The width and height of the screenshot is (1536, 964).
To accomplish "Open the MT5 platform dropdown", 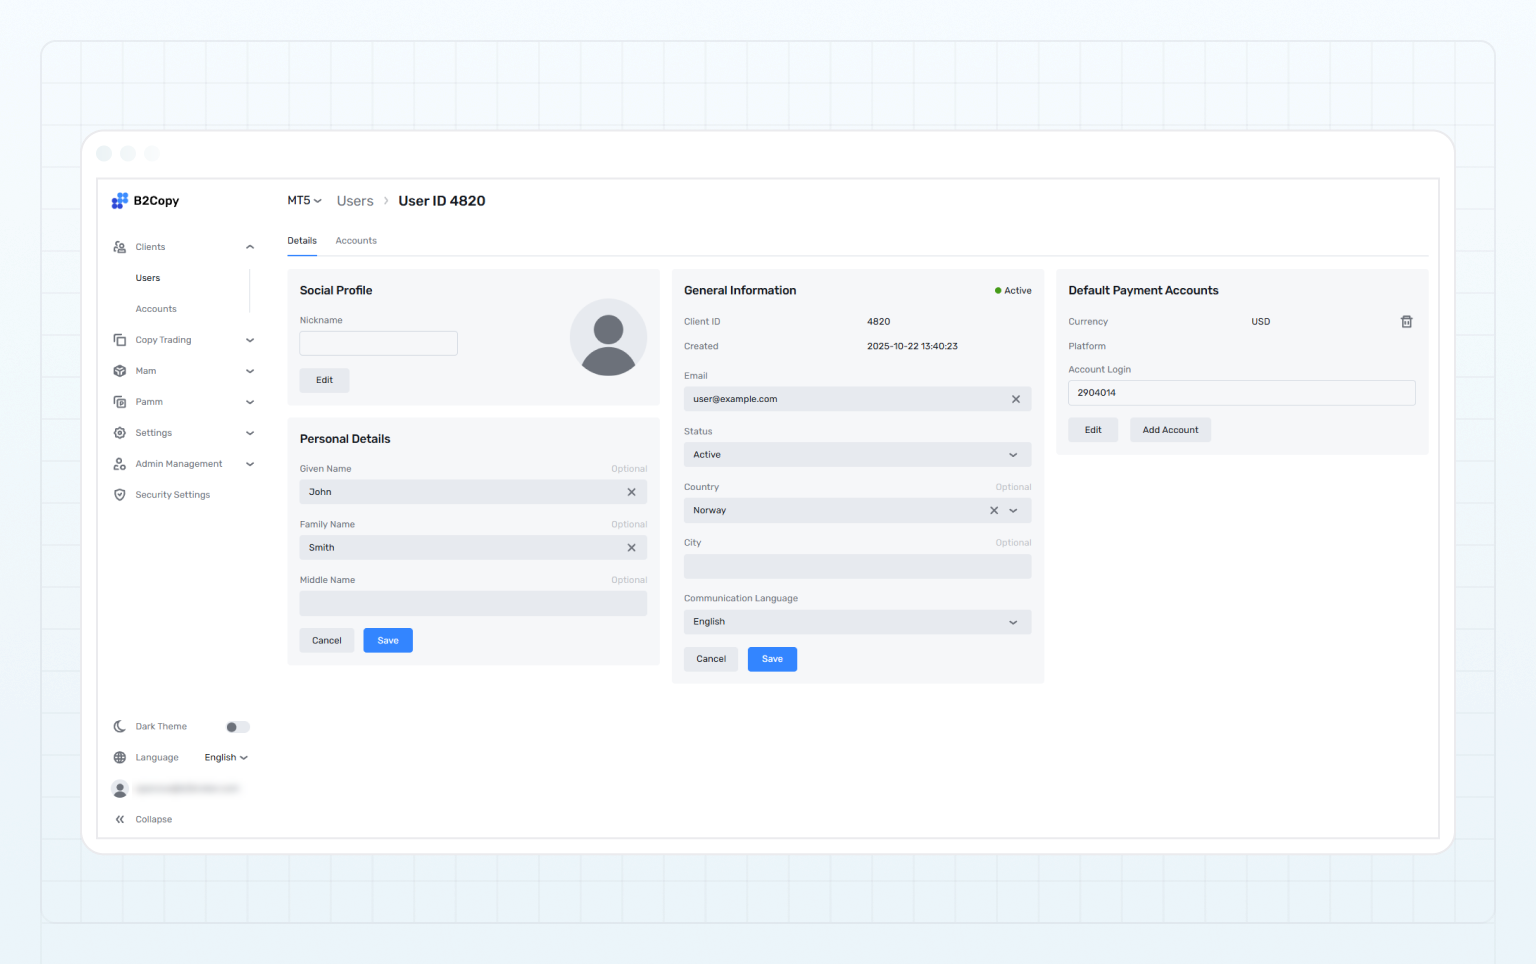I will click(x=304, y=200).
